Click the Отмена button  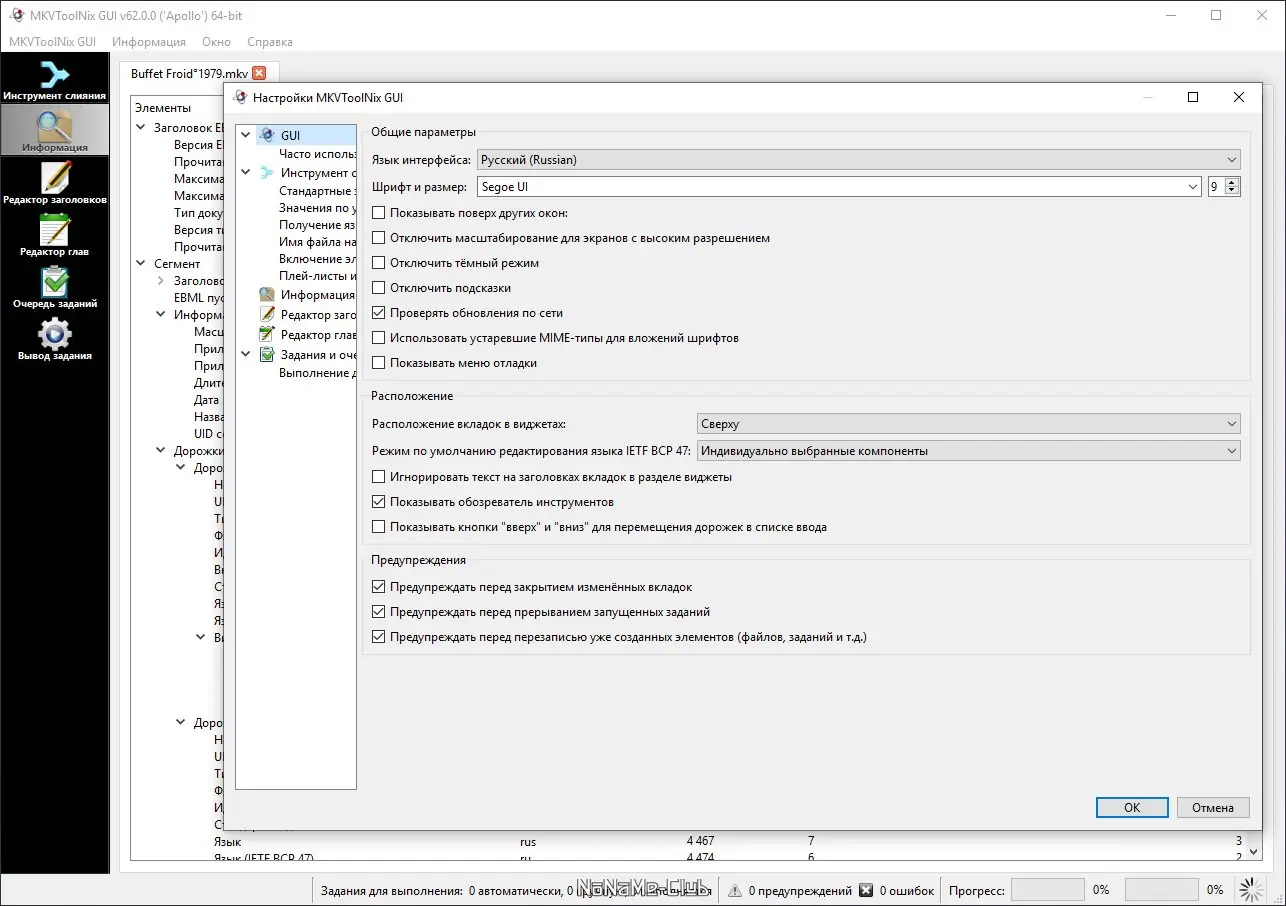point(1213,808)
